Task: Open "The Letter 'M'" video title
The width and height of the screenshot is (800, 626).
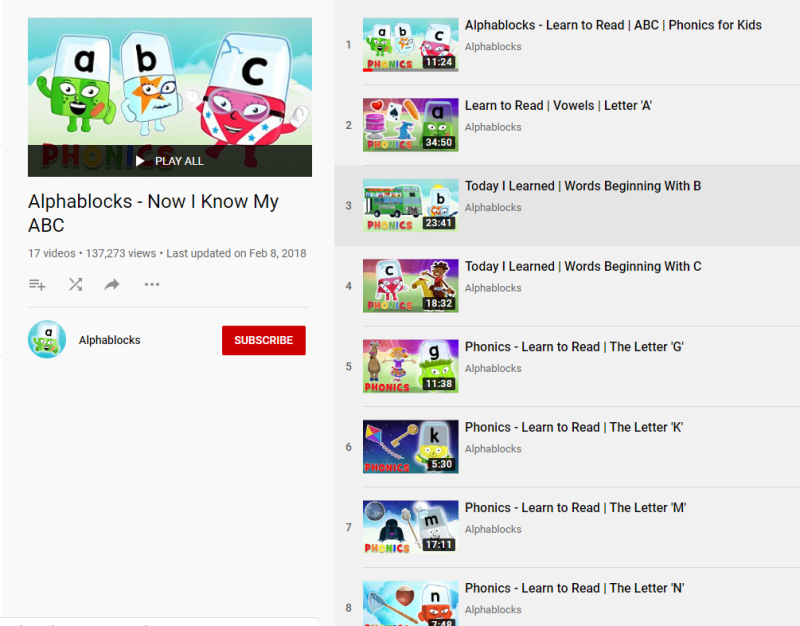Action: click(576, 508)
